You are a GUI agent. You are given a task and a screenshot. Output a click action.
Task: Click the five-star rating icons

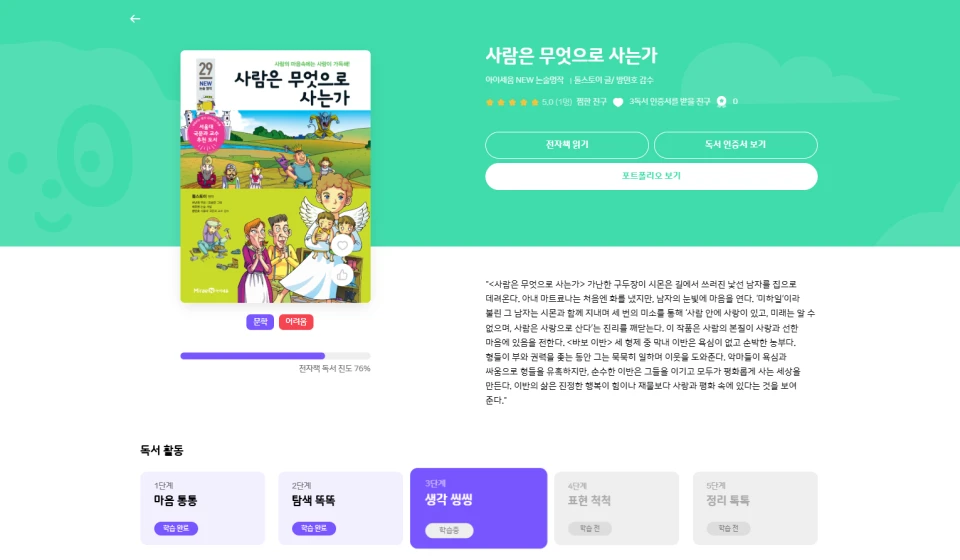tap(512, 102)
